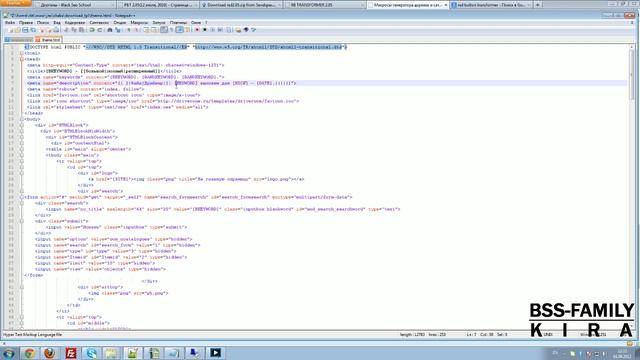Collapse the <head> fold marker
This screenshot has width=640, height=360.
point(22,59)
